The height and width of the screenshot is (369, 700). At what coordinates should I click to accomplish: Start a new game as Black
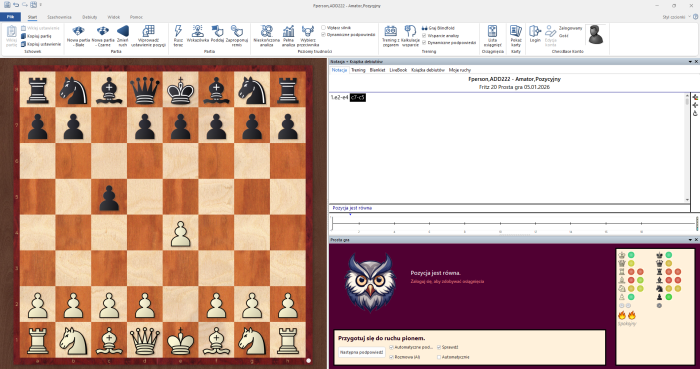[103, 36]
